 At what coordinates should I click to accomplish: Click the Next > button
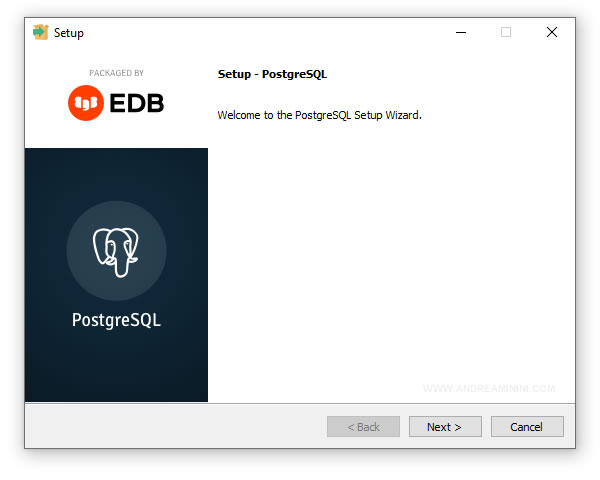click(x=445, y=426)
